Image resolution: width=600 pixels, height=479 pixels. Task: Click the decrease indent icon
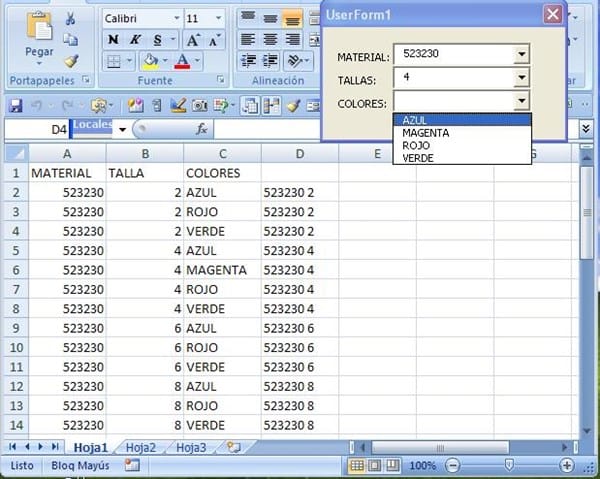249,61
